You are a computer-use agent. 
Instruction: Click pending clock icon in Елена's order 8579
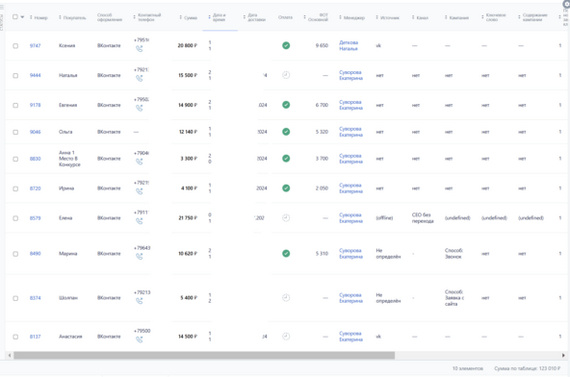pyautogui.click(x=286, y=218)
